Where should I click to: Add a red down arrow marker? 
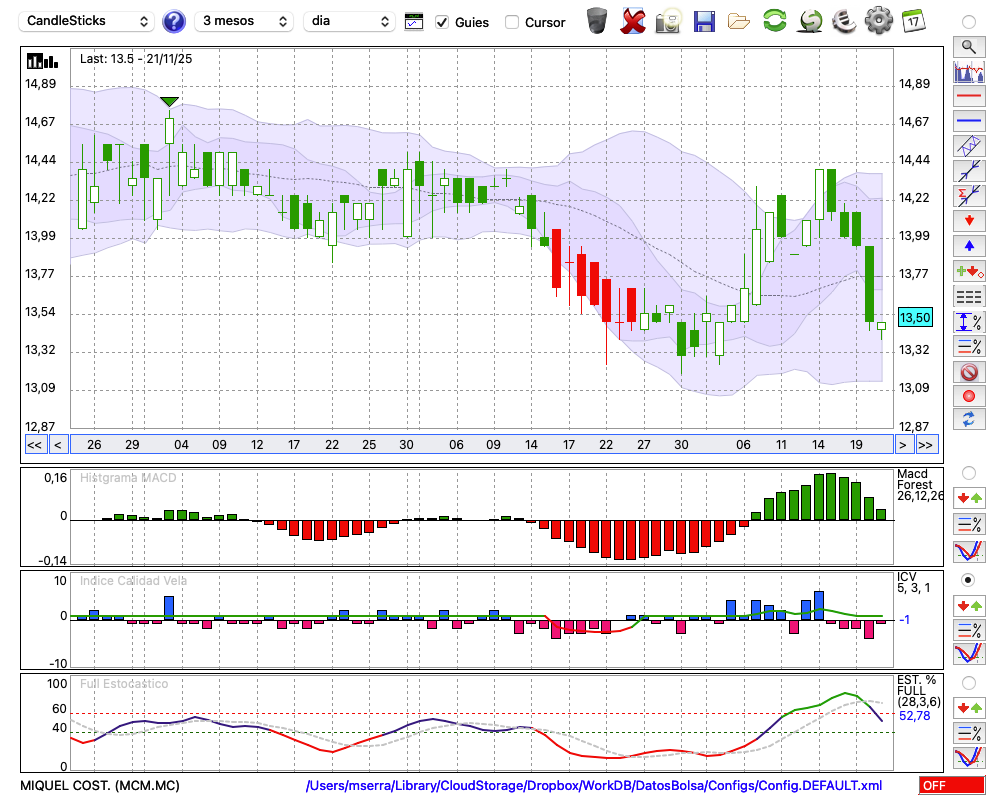tap(969, 221)
